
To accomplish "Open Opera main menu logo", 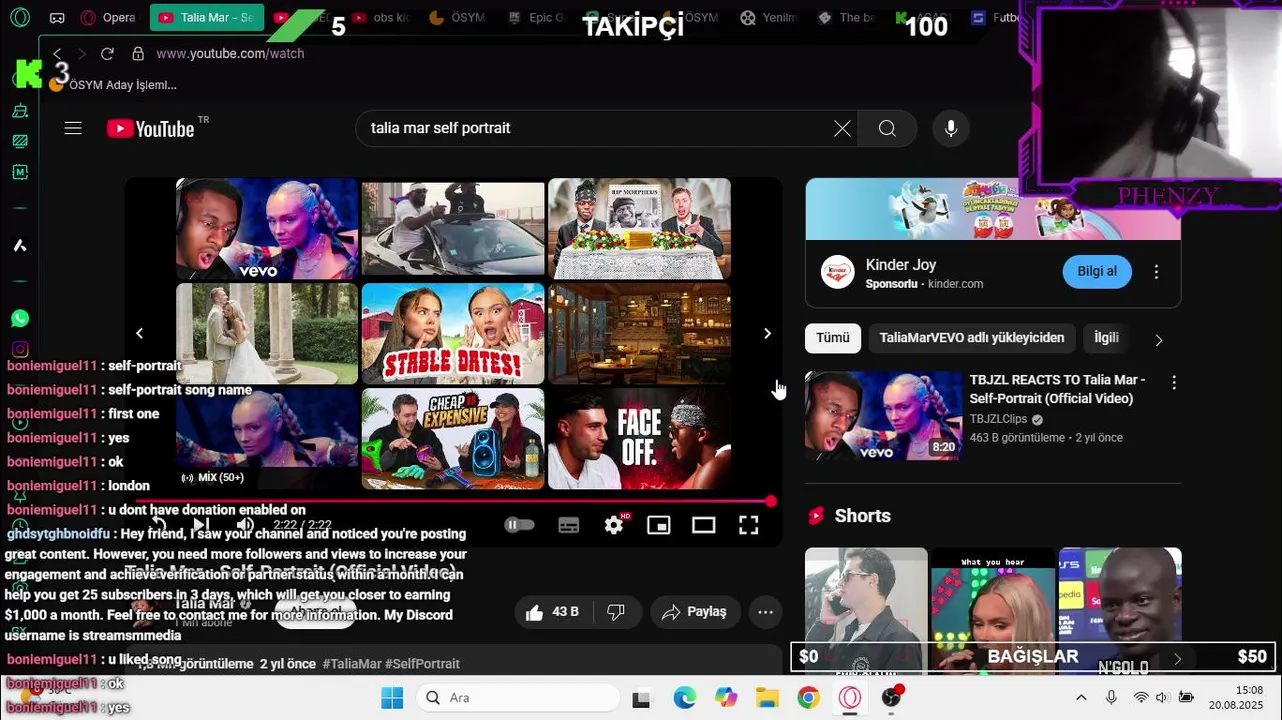I will (20, 17).
